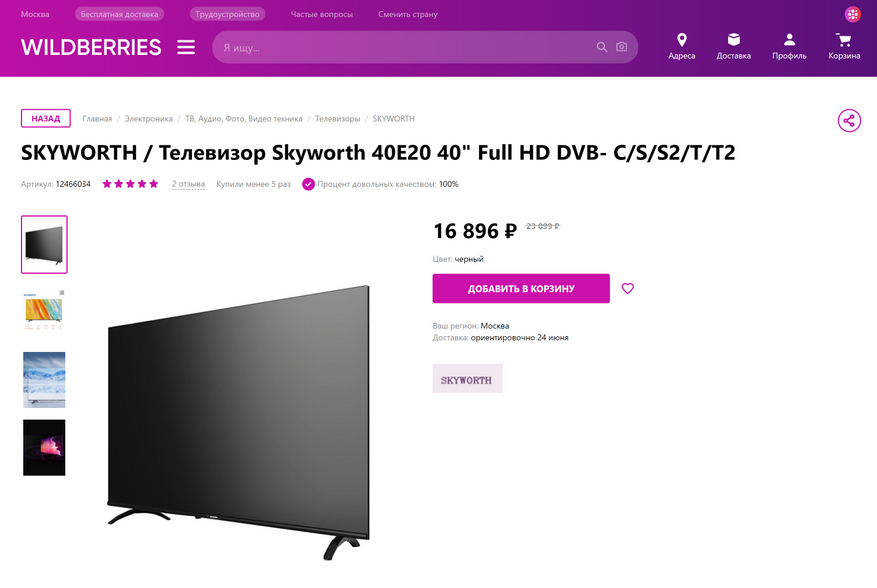Open the hamburger catalog menu

coord(186,47)
